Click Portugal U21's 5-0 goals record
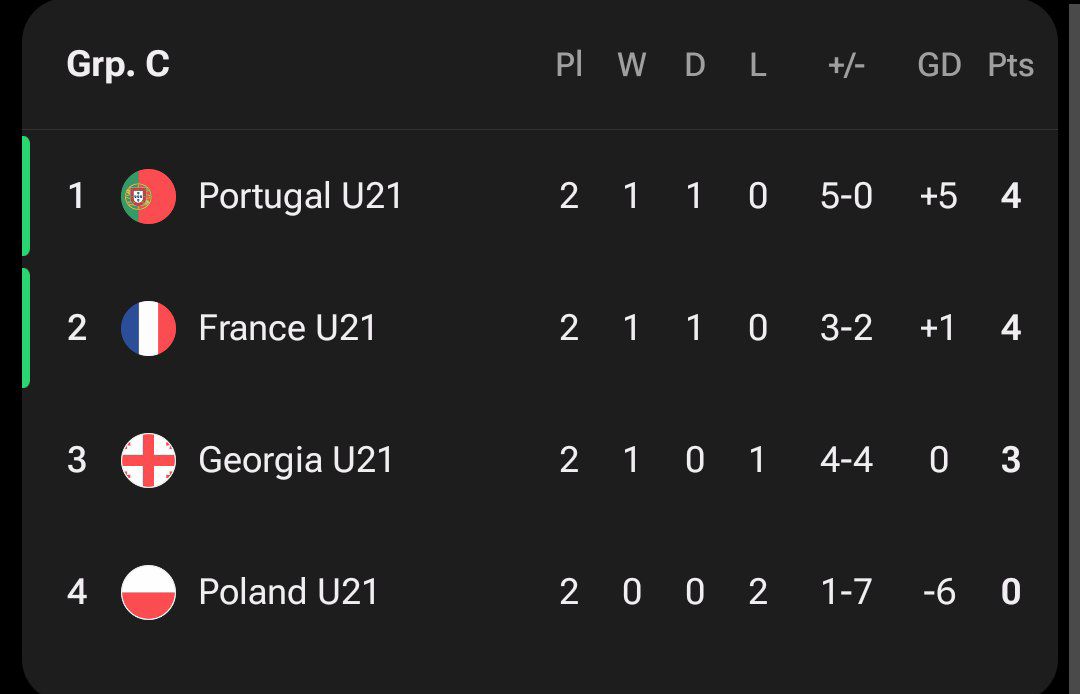The image size is (1080, 694). (847, 196)
